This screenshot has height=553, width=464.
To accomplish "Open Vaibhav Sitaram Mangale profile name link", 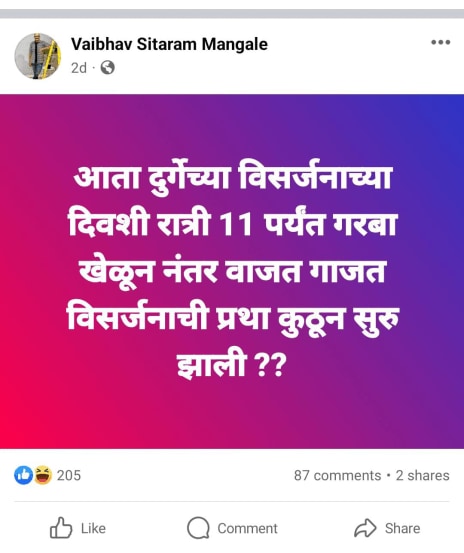I will pos(169,44).
